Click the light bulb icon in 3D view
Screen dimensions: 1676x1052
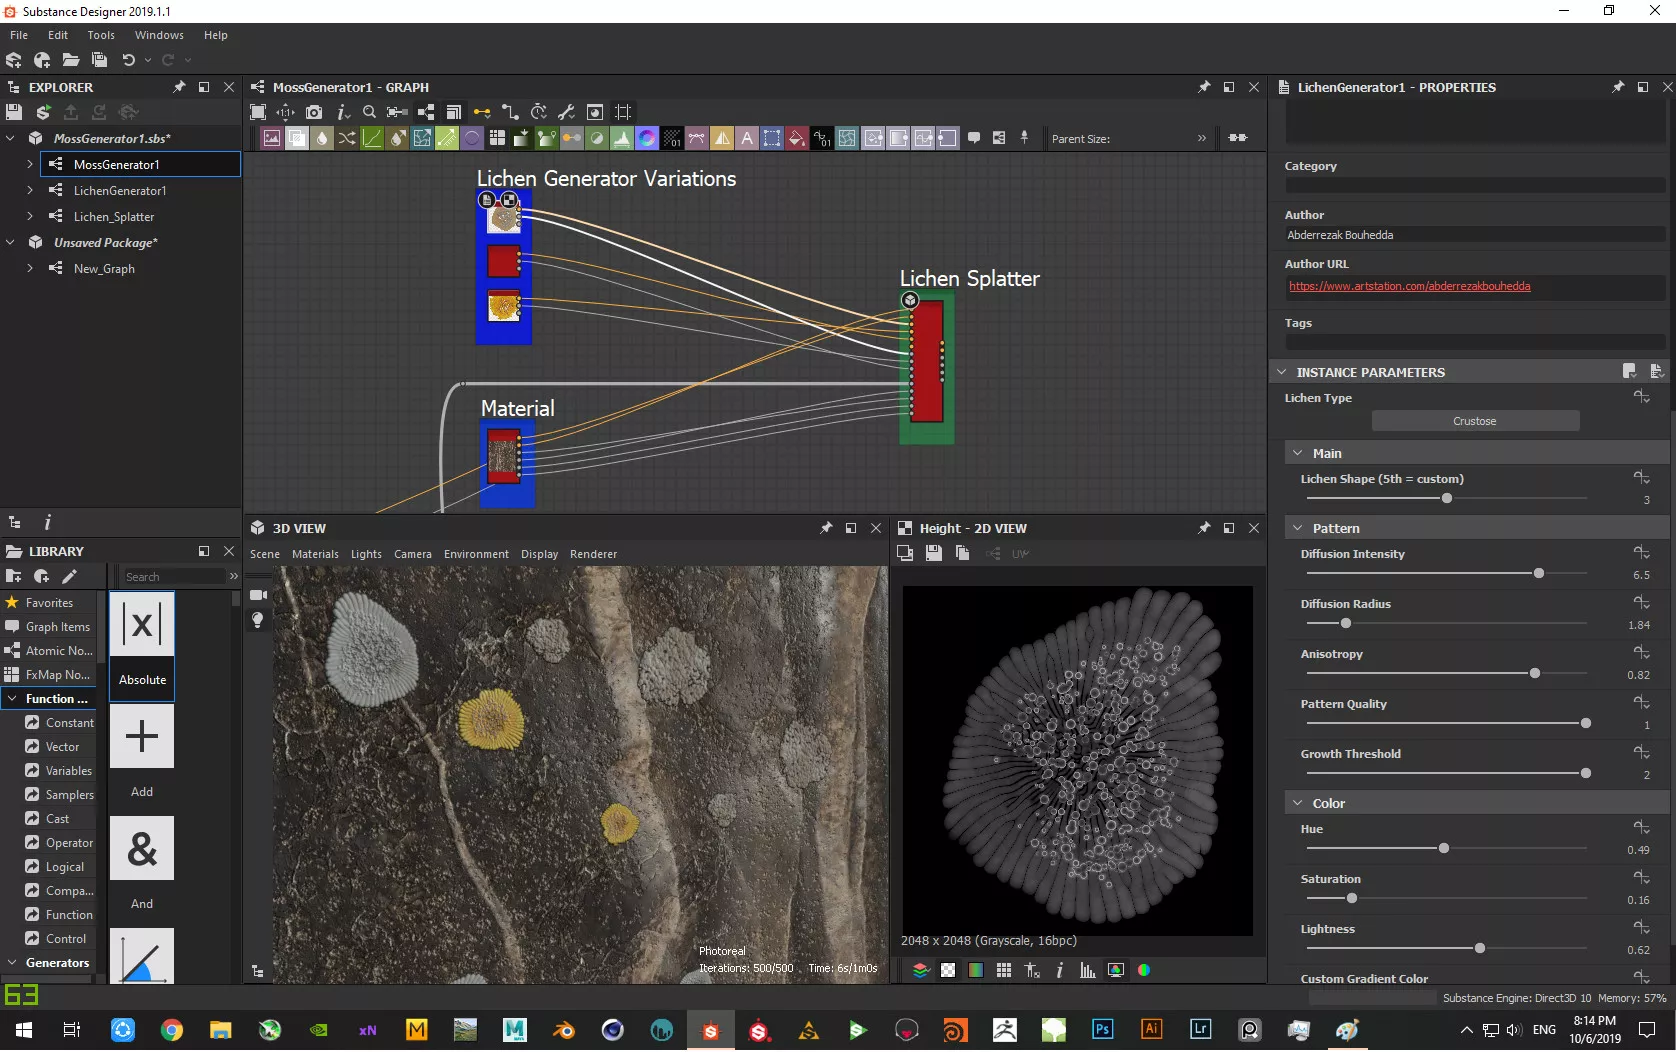[258, 620]
